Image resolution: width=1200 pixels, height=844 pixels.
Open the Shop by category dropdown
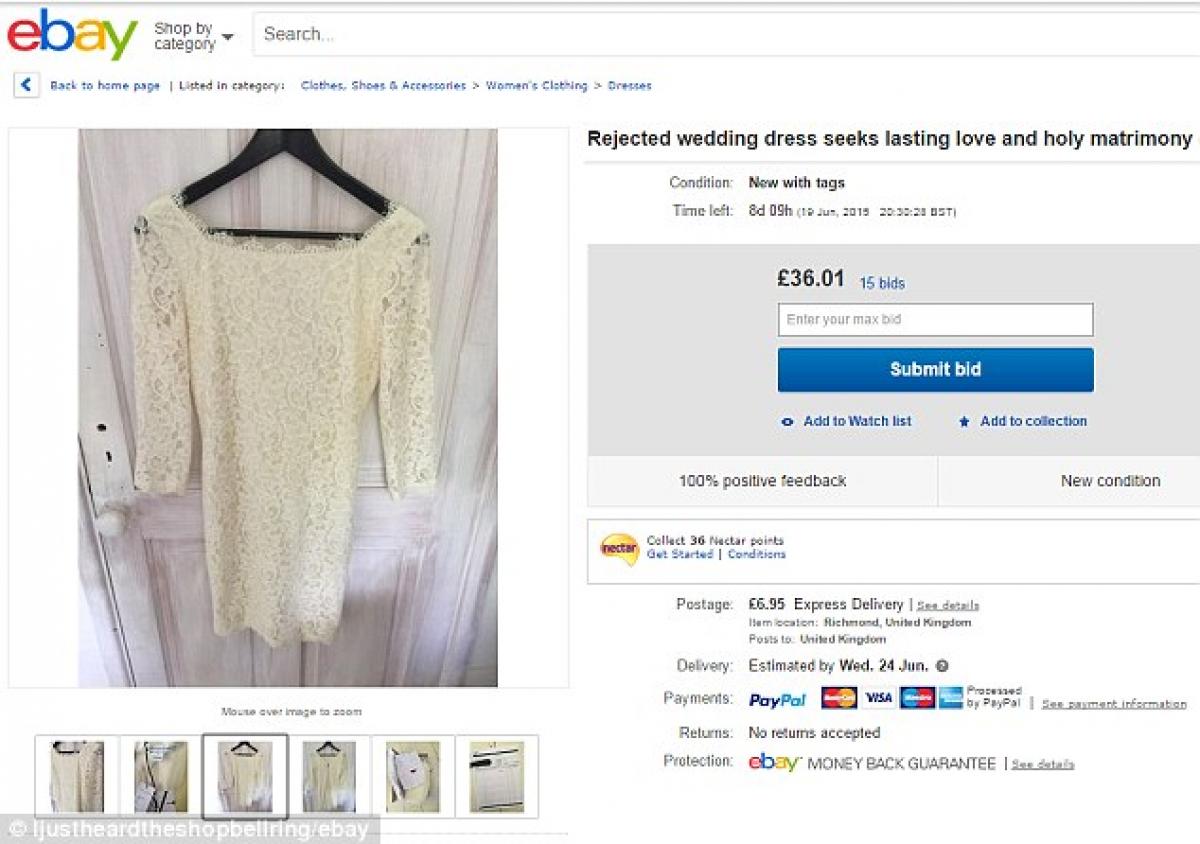point(193,37)
